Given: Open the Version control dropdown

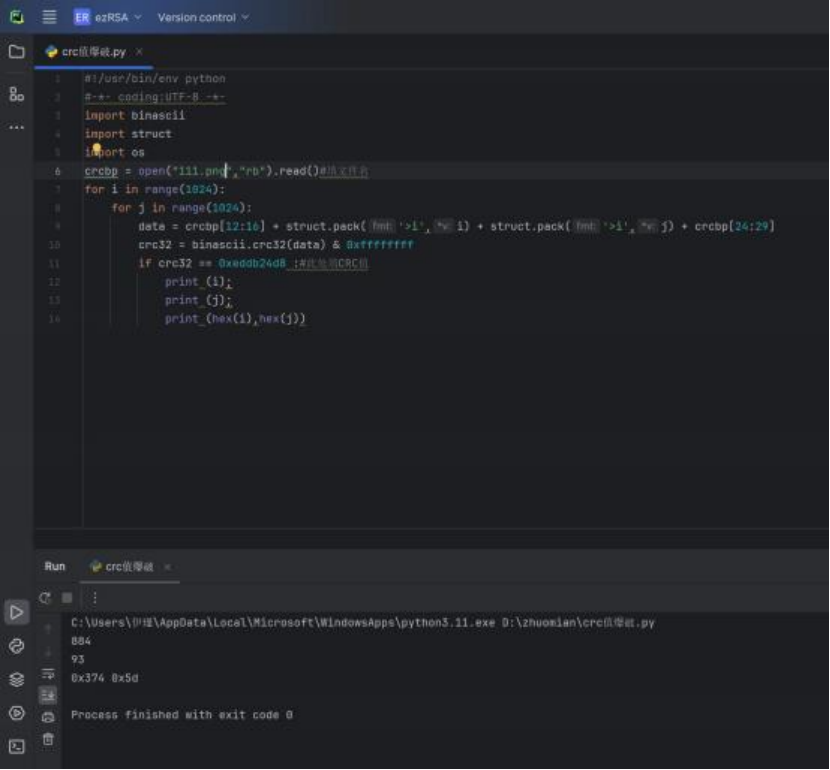Looking at the screenshot, I should tap(203, 17).
